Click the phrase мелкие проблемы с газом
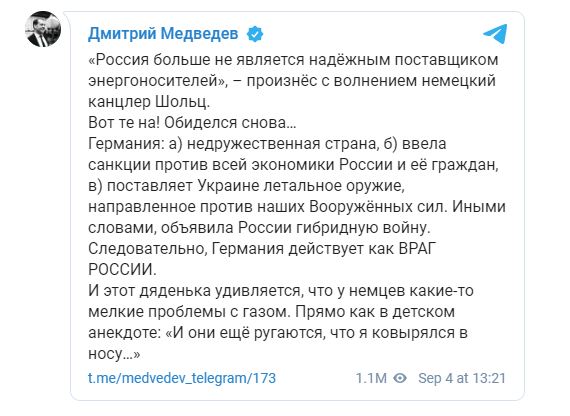This screenshot has width=570, height=416. (x=188, y=312)
